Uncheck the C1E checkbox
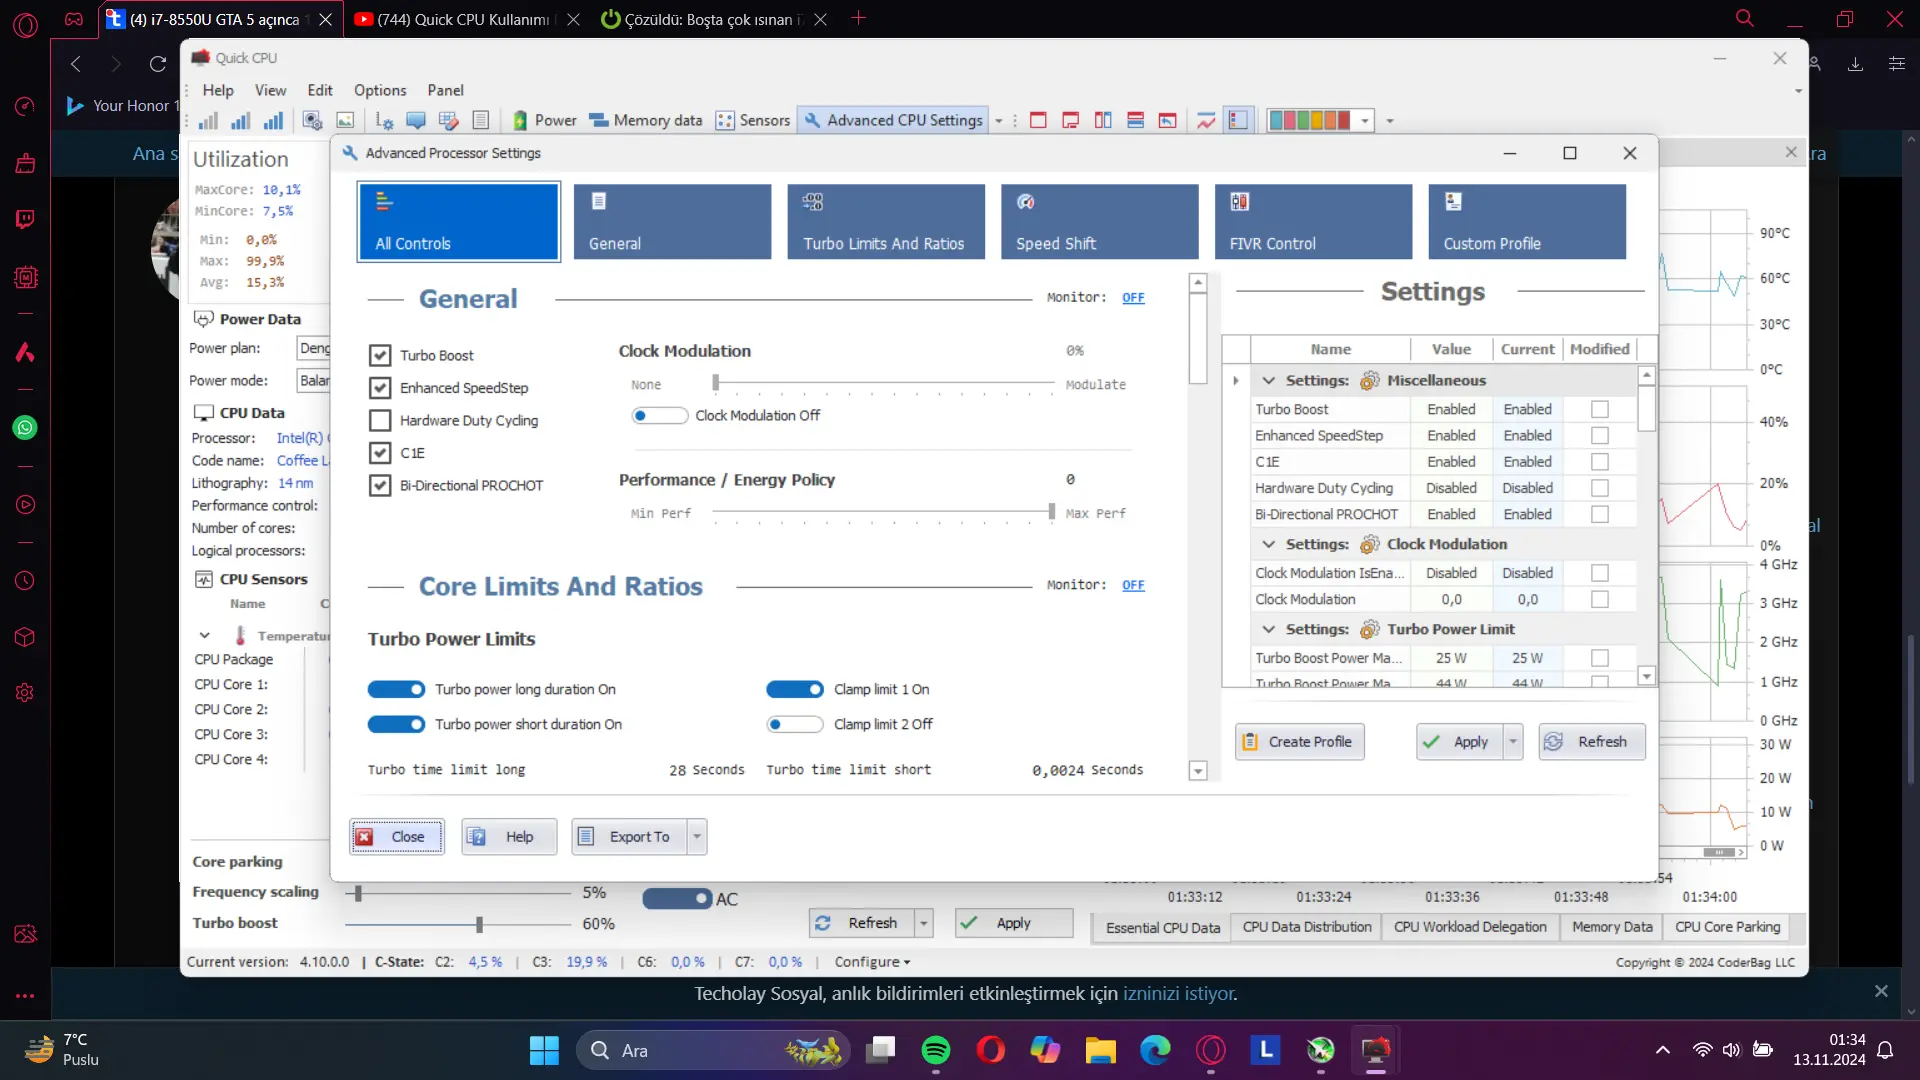This screenshot has width=1920, height=1080. 380,453
